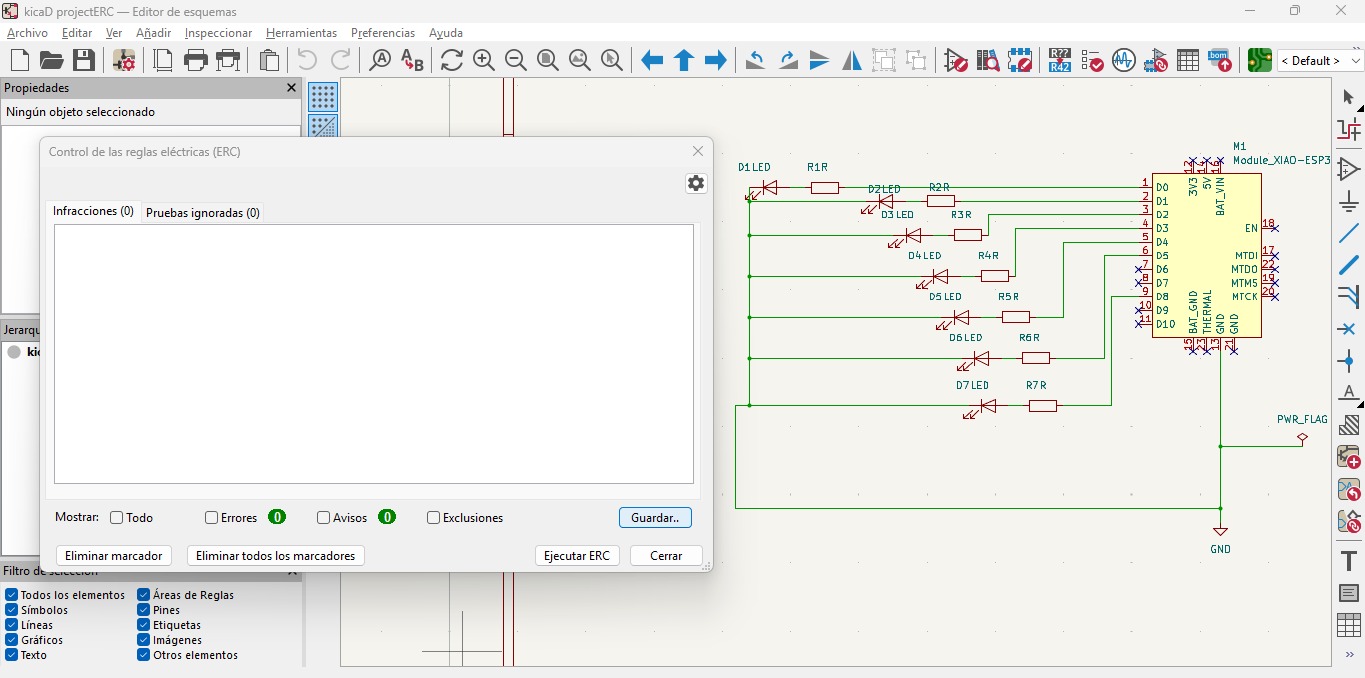Viewport: 1365px width, 678px height.
Task: Pick the draw bus tool
Action: click(x=1348, y=264)
